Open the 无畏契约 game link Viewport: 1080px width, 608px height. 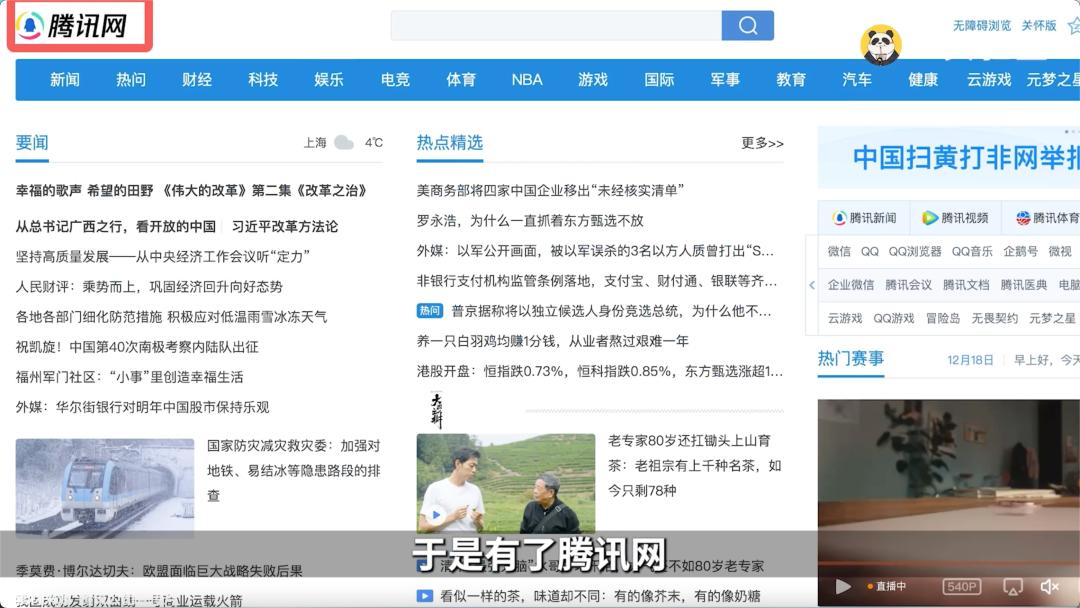pyautogui.click(x=994, y=318)
